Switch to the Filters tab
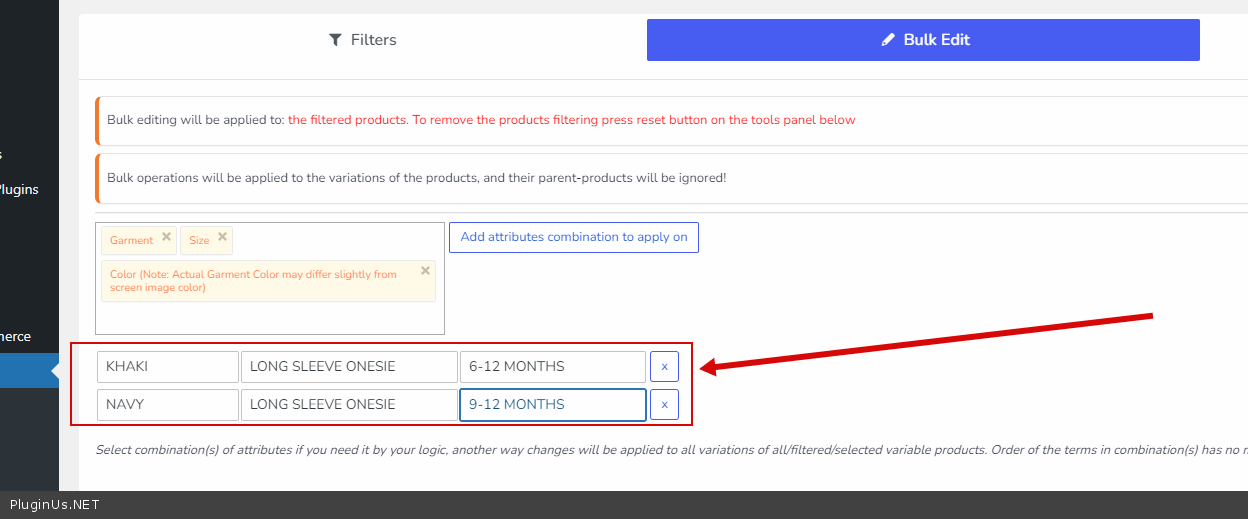 tap(362, 40)
